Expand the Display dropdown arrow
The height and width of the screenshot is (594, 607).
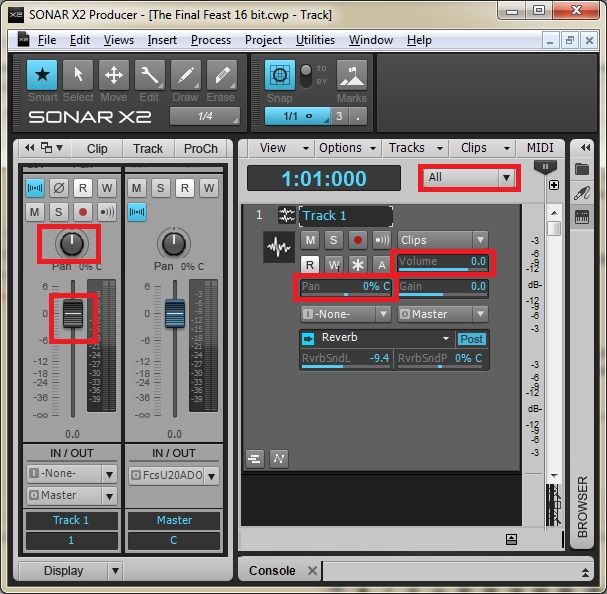(x=115, y=571)
